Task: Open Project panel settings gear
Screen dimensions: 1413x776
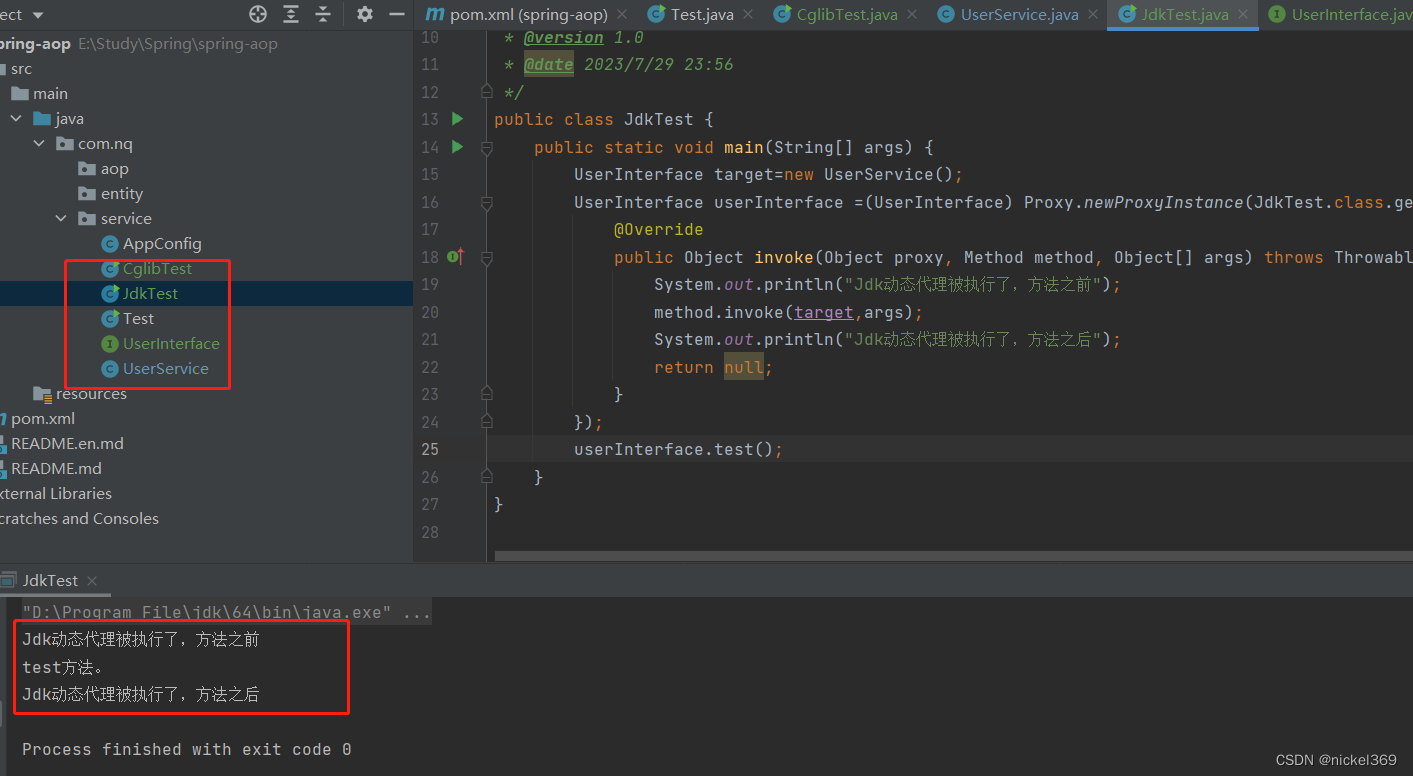Action: 365,14
